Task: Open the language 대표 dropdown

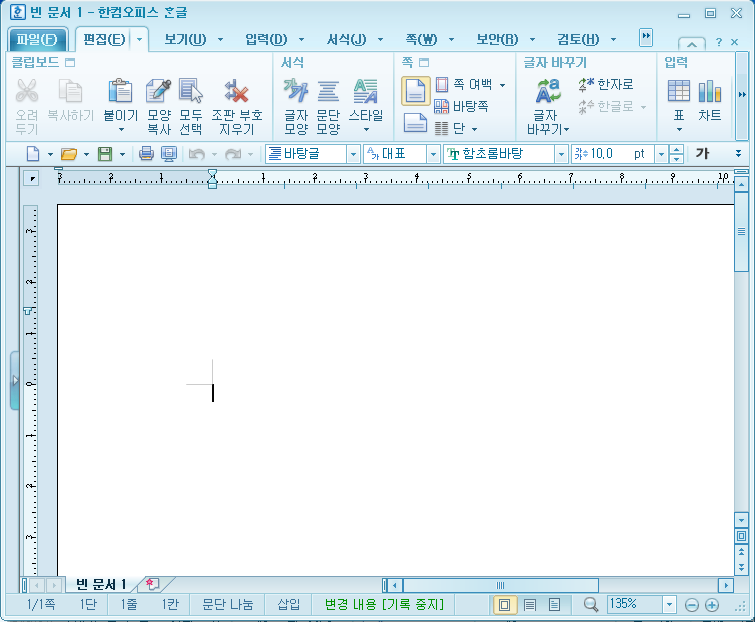Action: pos(433,154)
